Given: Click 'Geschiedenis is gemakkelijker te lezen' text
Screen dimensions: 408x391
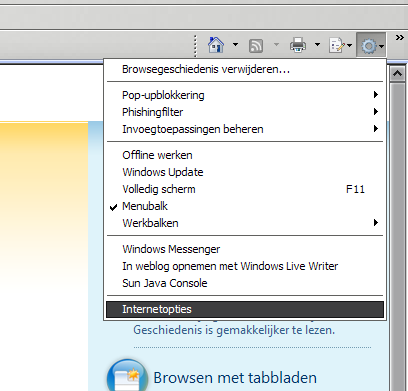Looking at the screenshot, I should coord(234,330).
